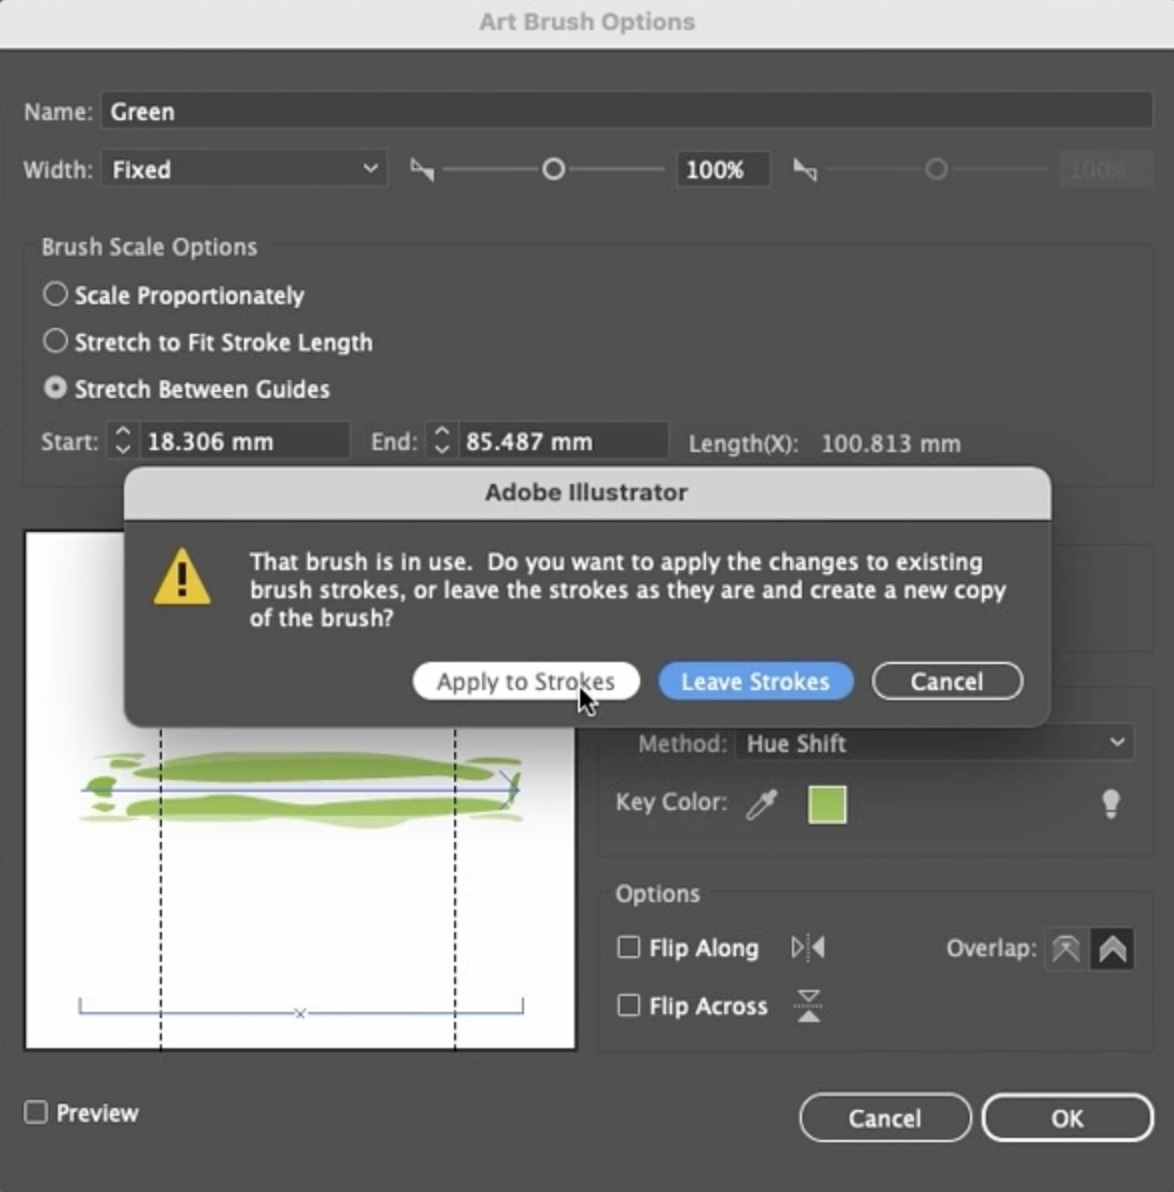Click the left dashed guide line

coord(160,888)
